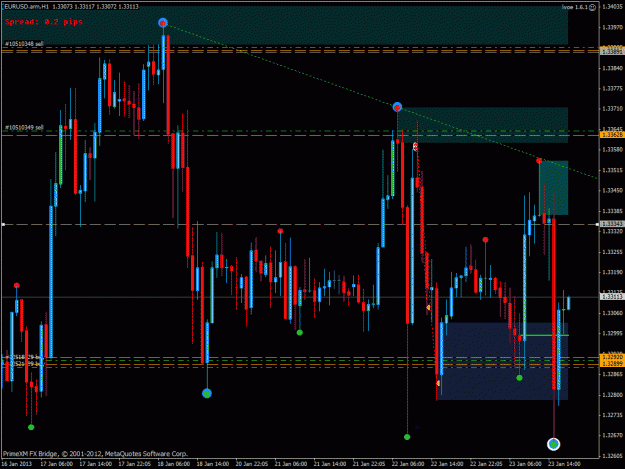
Task: Click the PrimeXM FX Bridge copyright text
Action: click(95, 454)
